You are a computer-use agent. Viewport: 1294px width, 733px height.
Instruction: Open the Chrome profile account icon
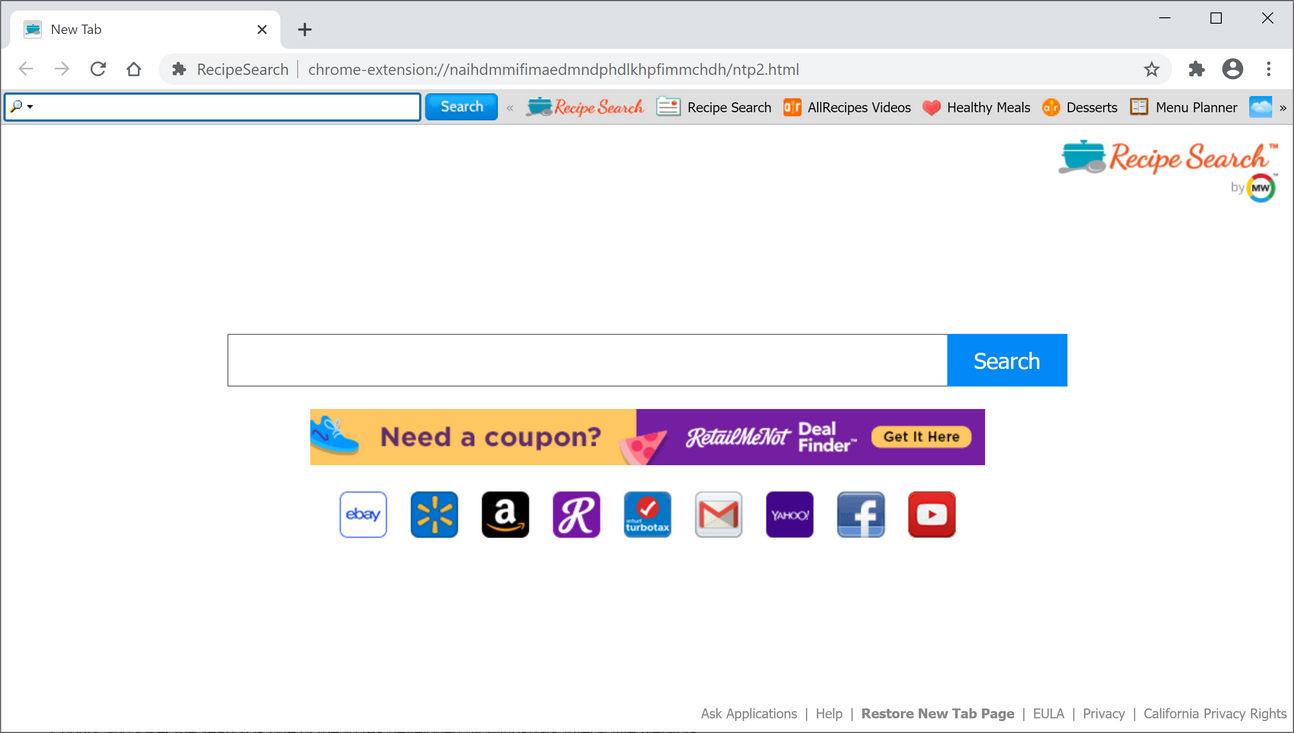tap(1233, 69)
